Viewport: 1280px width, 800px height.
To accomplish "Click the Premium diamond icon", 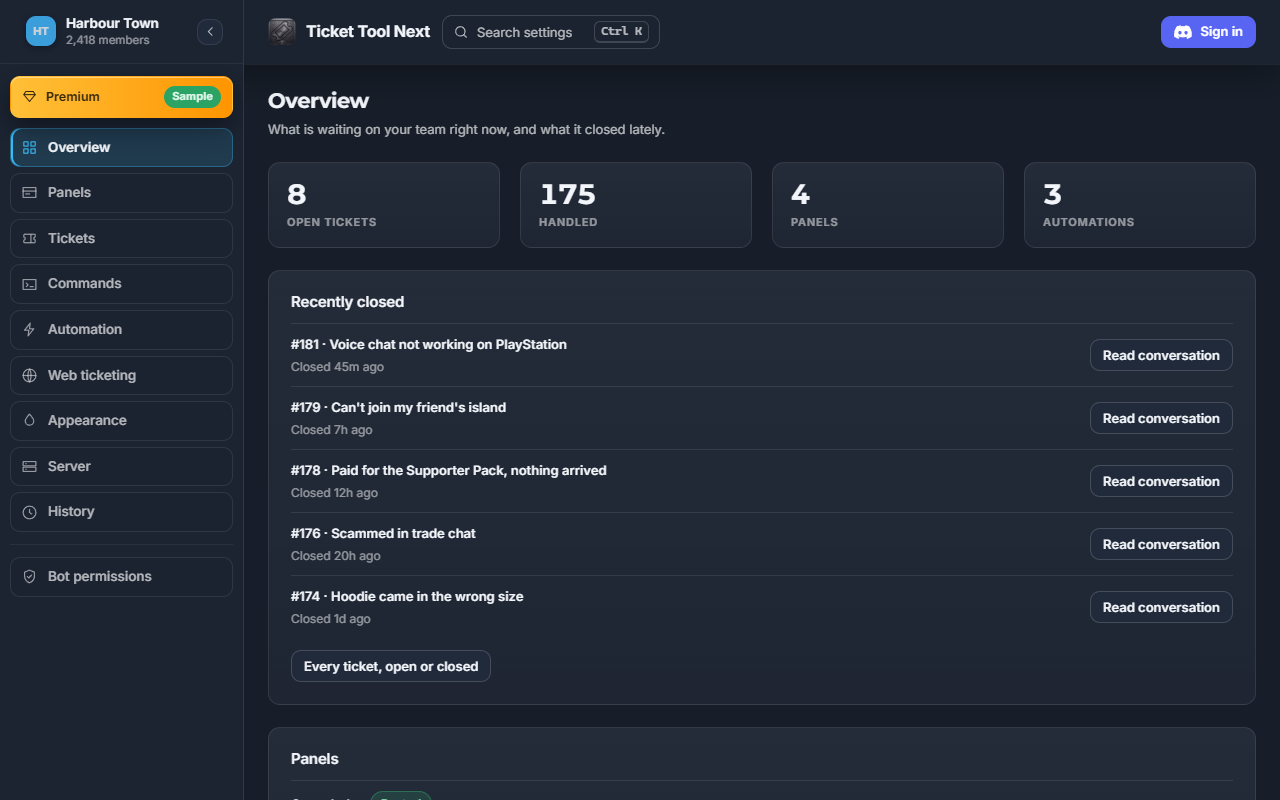I will pyautogui.click(x=29, y=97).
